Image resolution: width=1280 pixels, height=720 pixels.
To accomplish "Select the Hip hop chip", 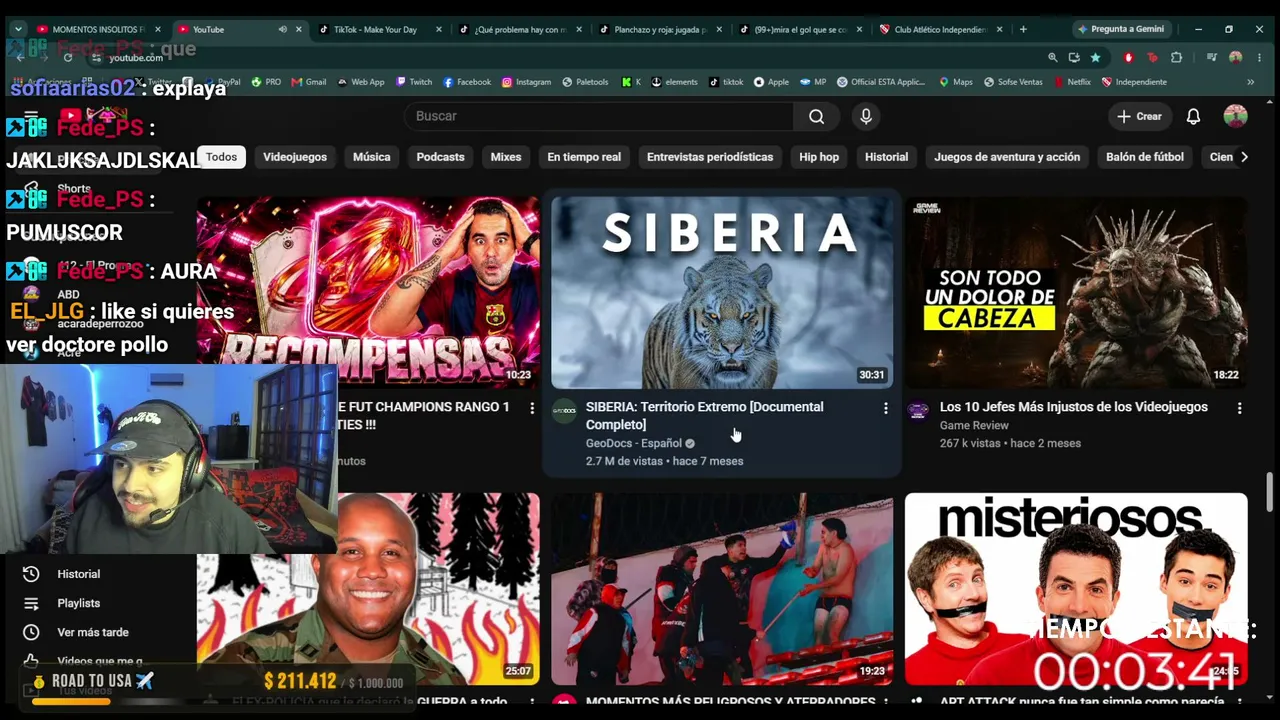I will (x=819, y=157).
